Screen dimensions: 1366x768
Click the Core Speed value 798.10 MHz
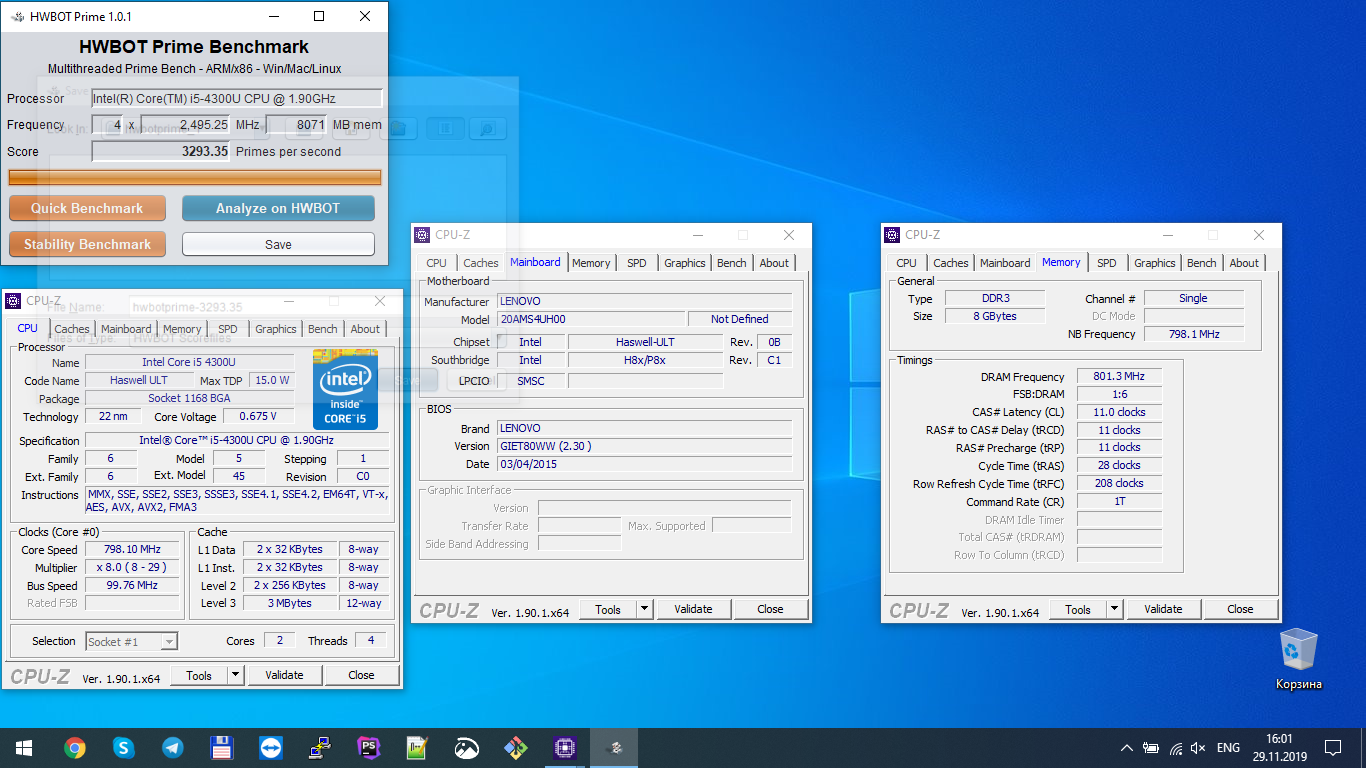click(133, 549)
